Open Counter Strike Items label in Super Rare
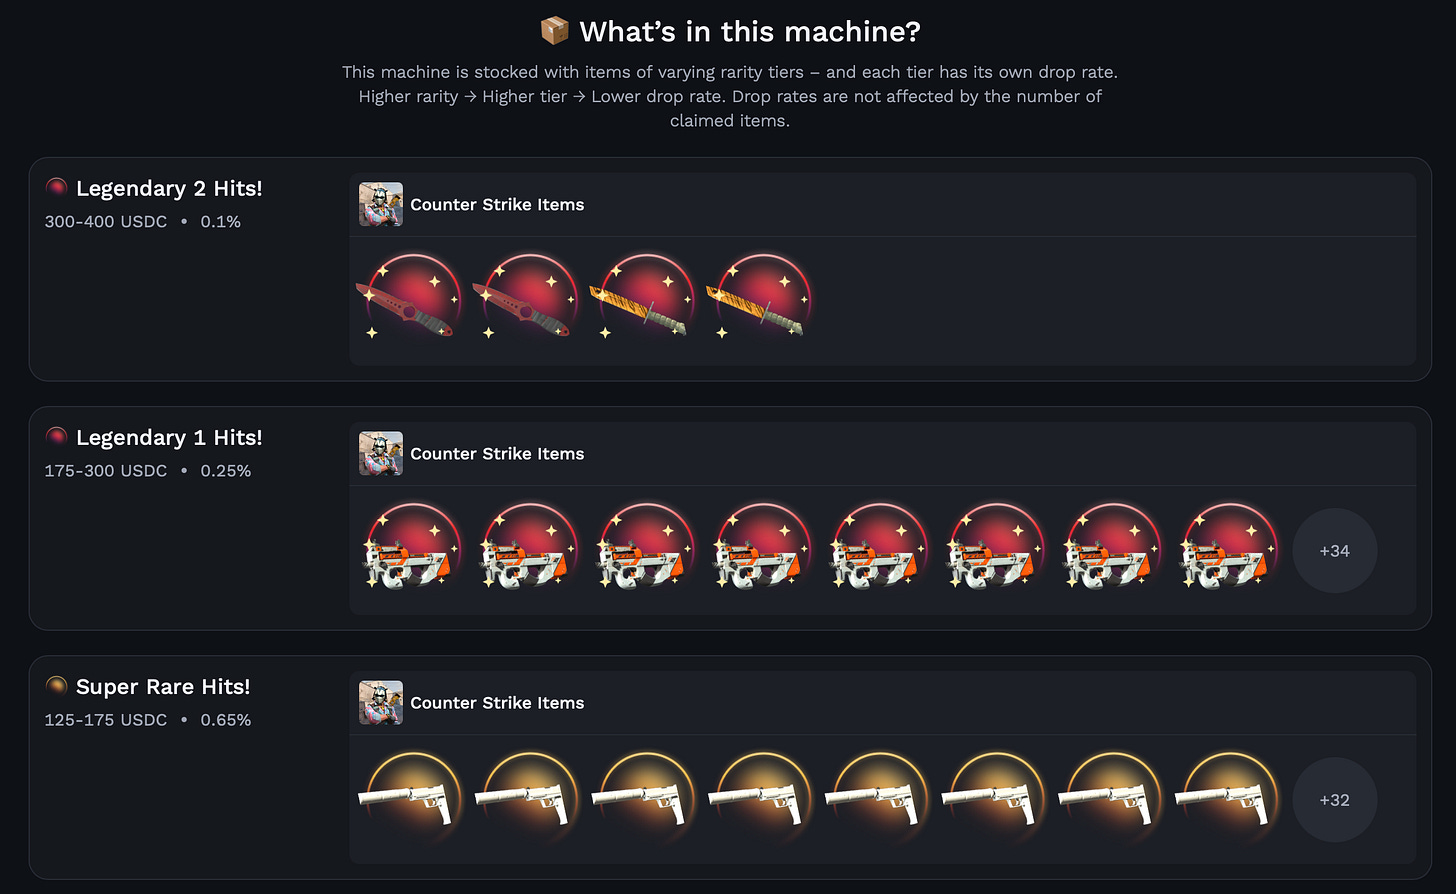This screenshot has width=1456, height=894. (x=497, y=703)
